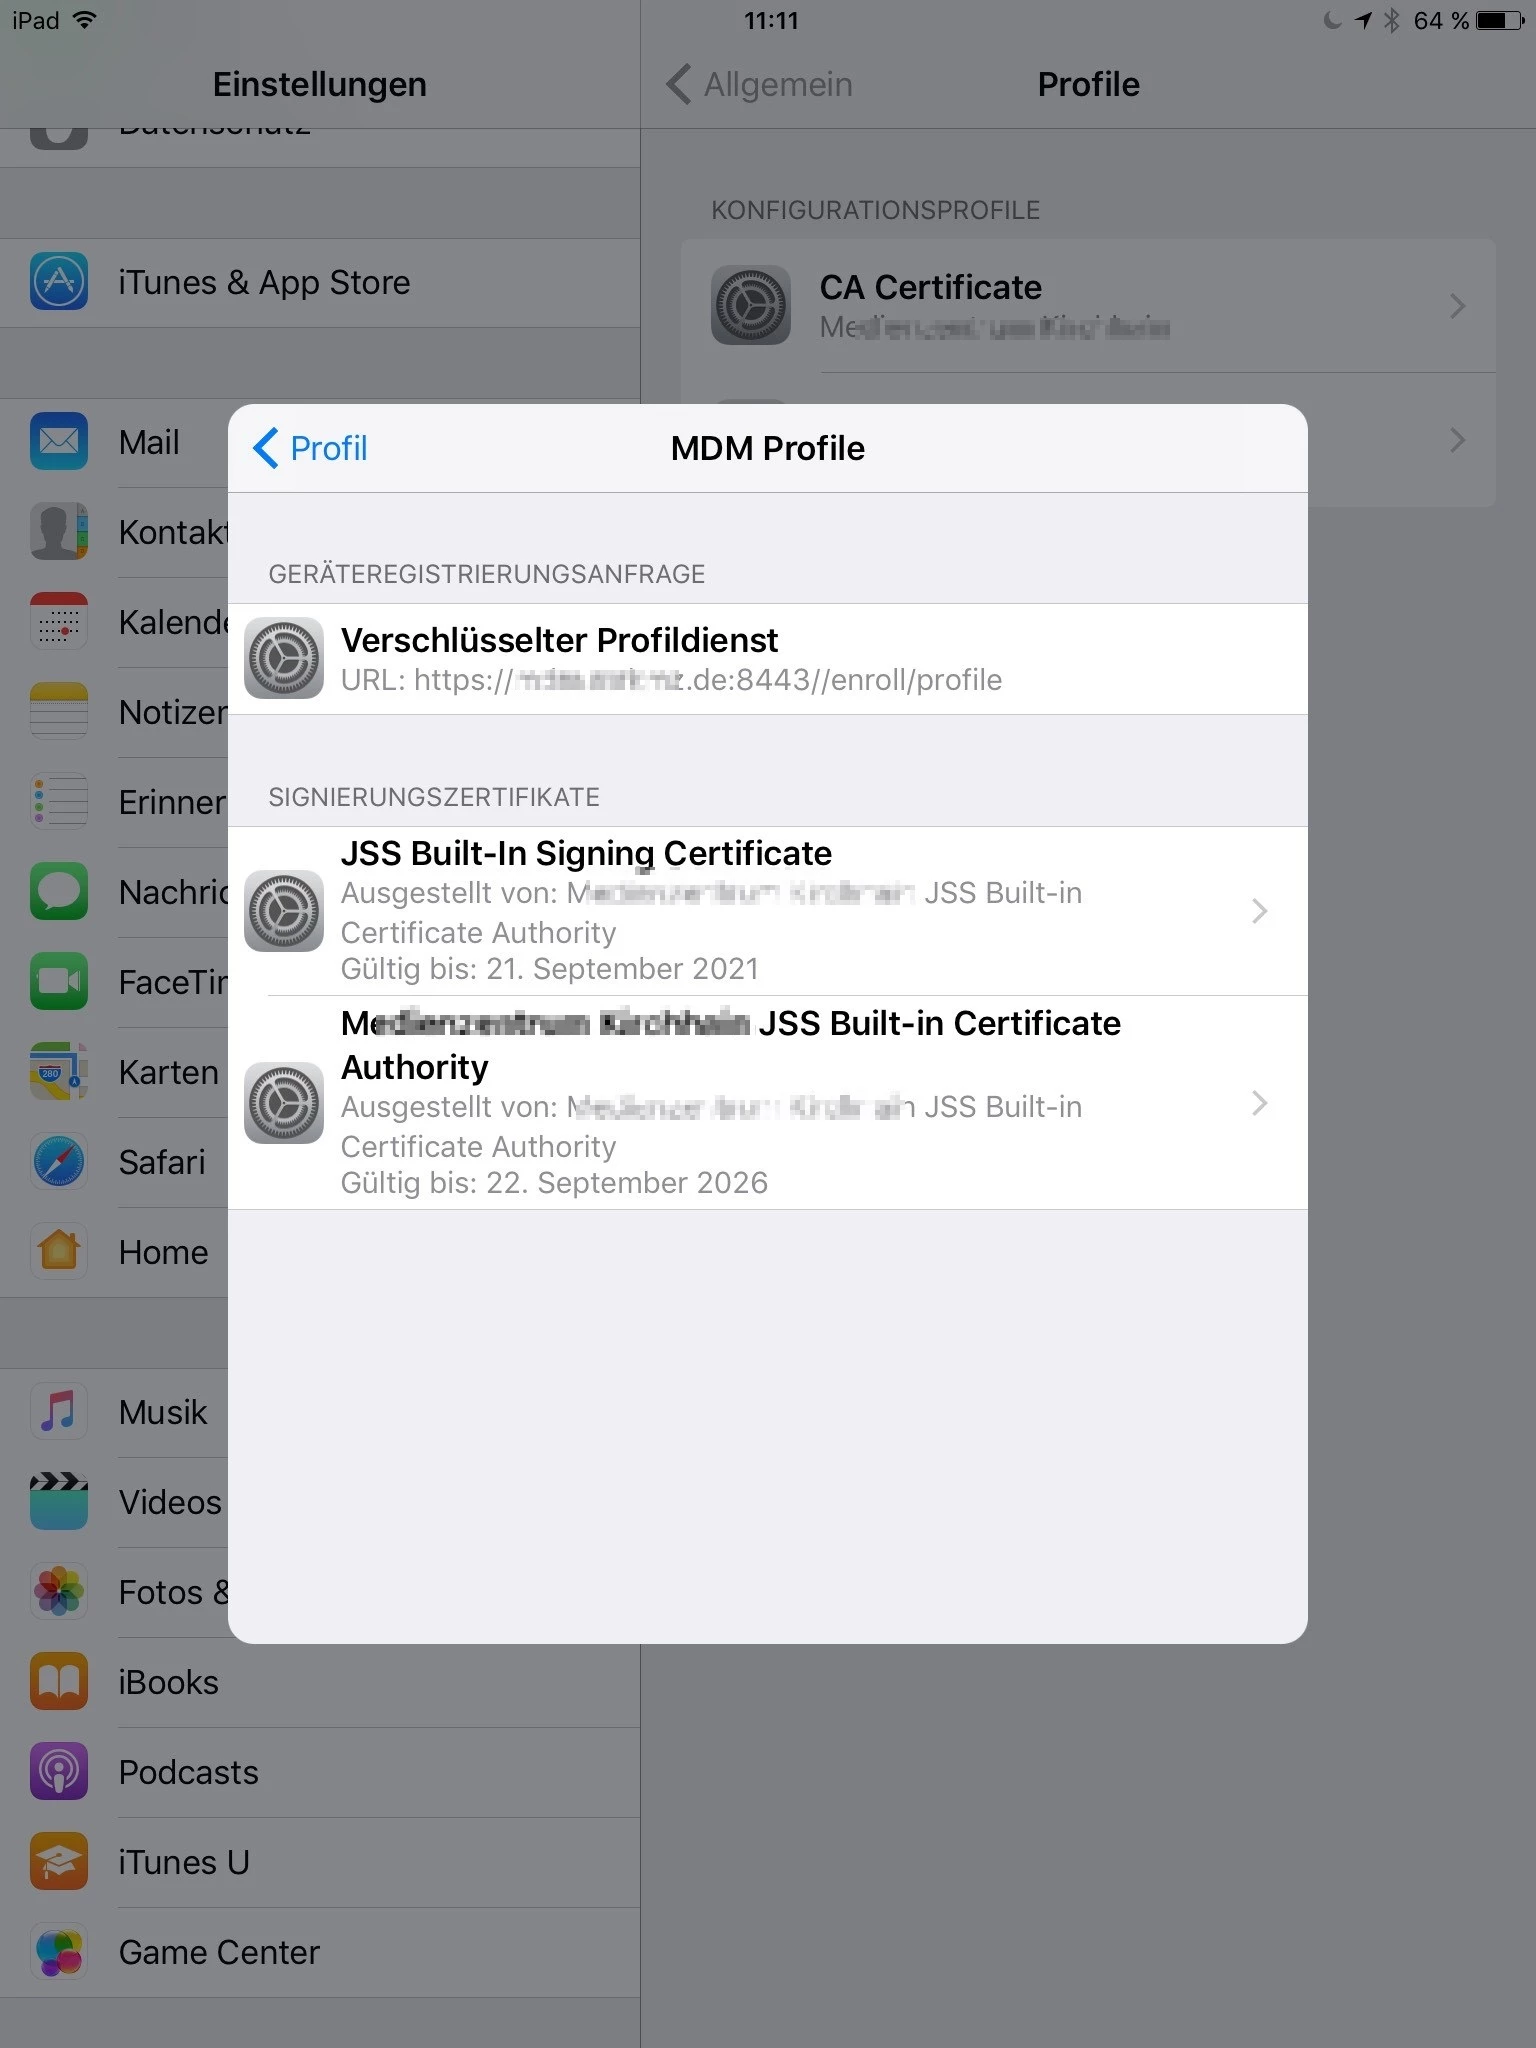Open the second configuration profile chevron
Screen dimensions: 1536x2048
pyautogui.click(x=1458, y=440)
